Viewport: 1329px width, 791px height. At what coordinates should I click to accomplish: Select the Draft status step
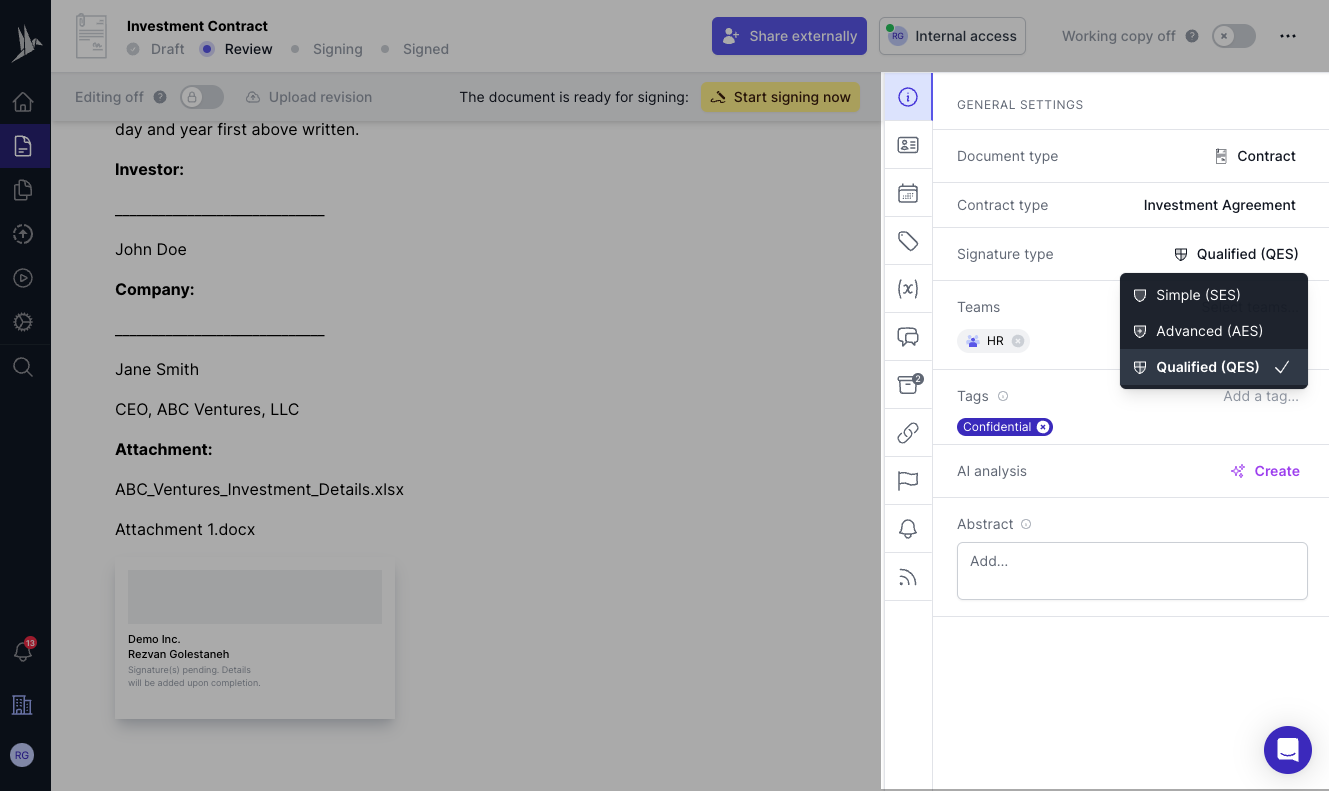[156, 49]
